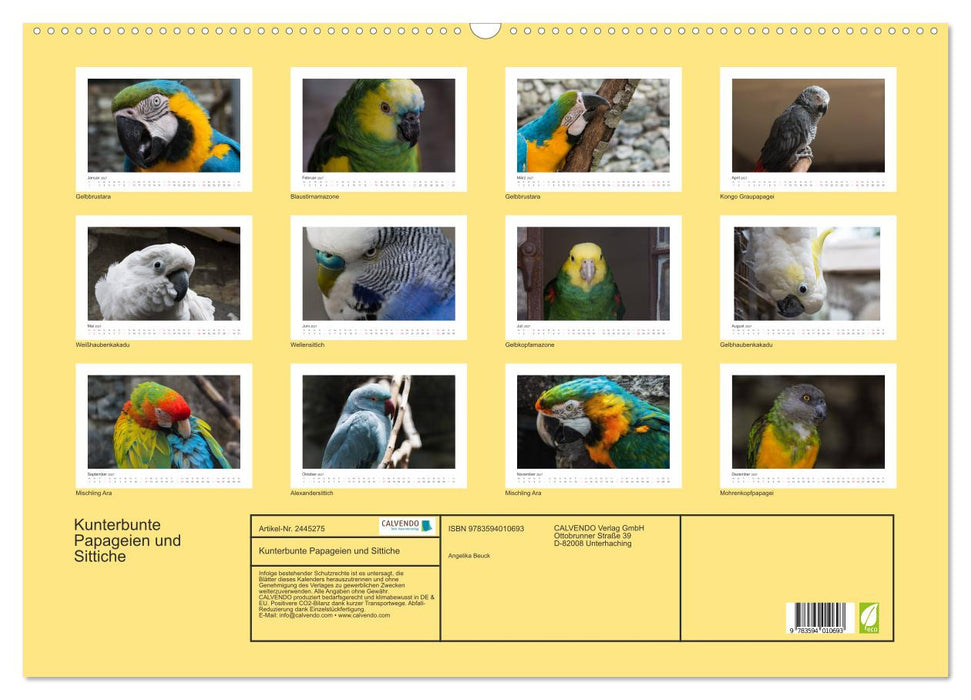Open the September Mischling Ara photo

[x=164, y=422]
